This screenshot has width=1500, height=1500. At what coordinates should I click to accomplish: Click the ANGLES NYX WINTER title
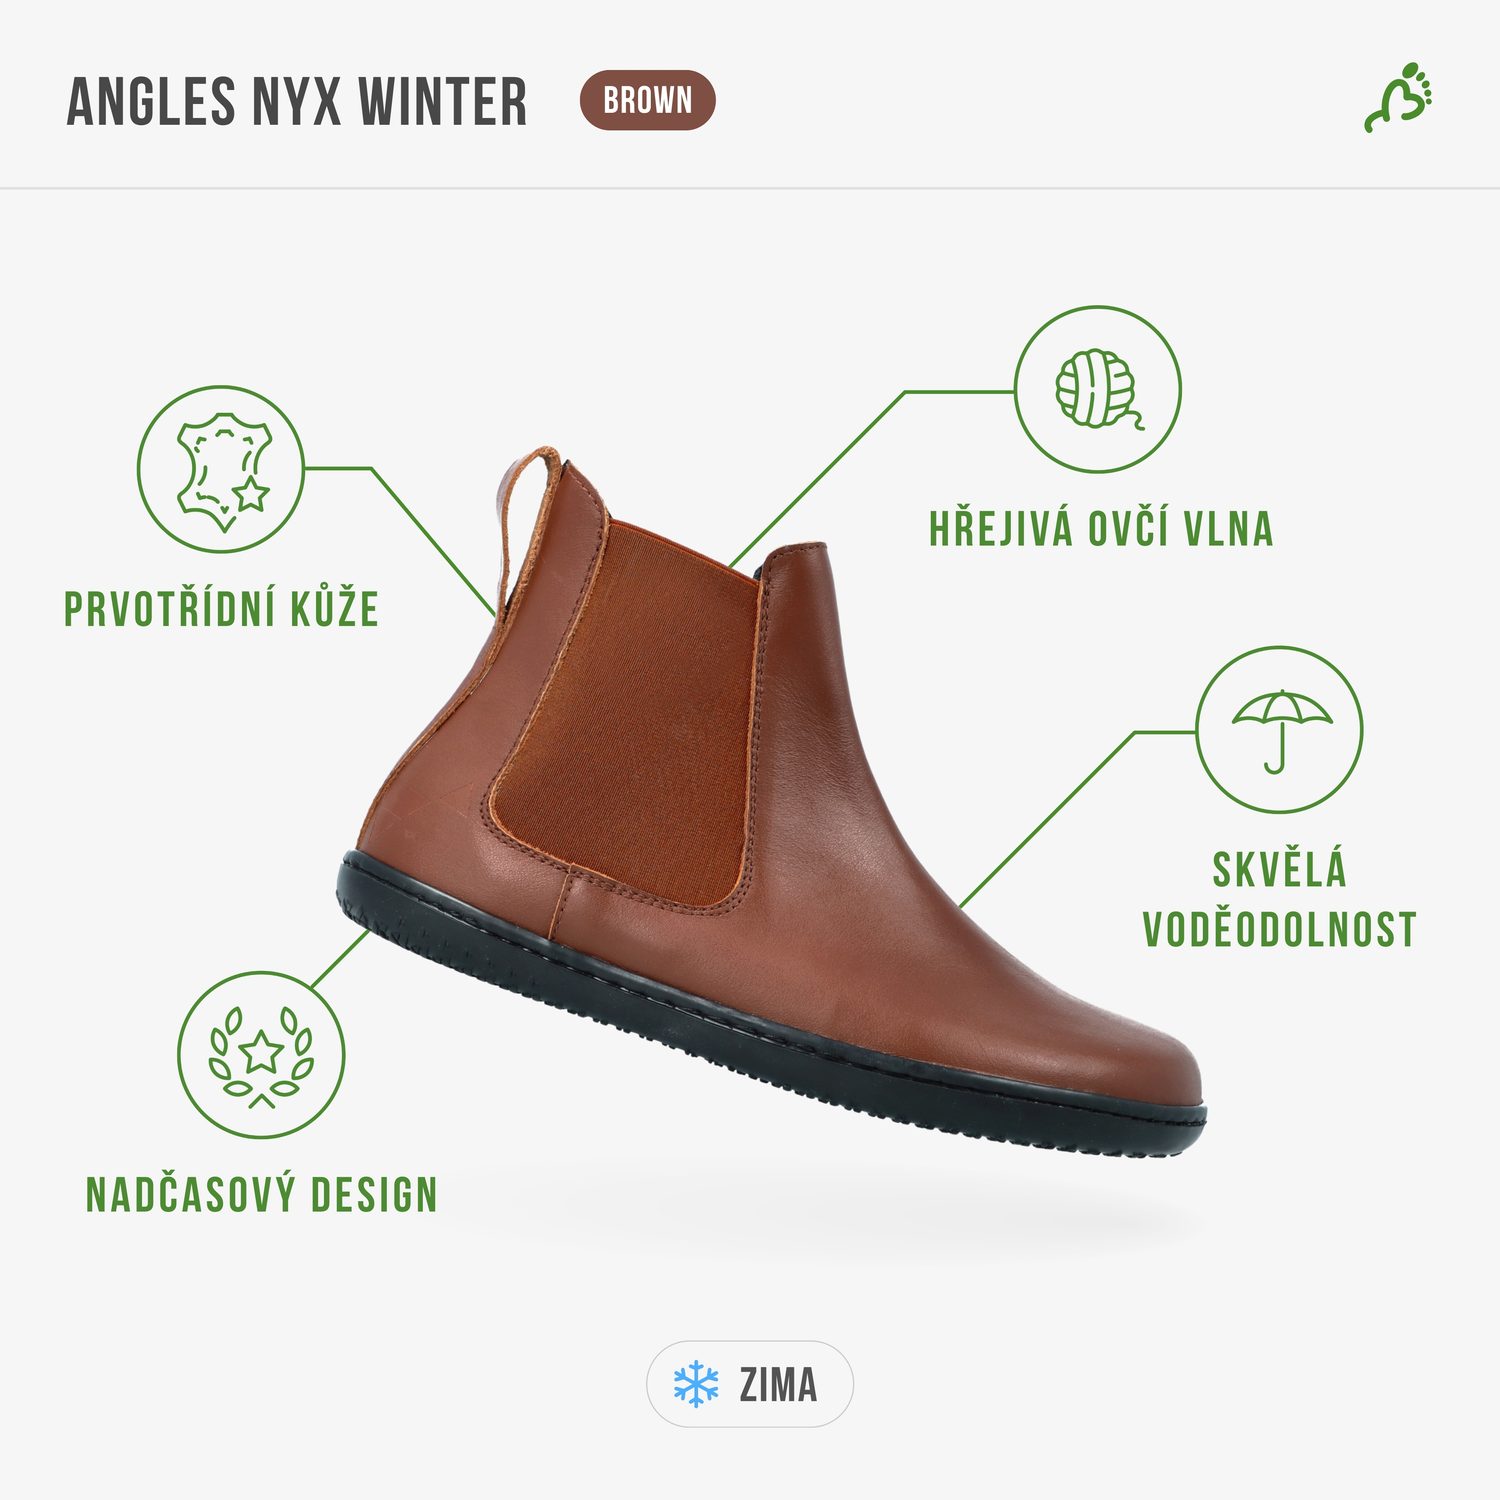(x=297, y=101)
